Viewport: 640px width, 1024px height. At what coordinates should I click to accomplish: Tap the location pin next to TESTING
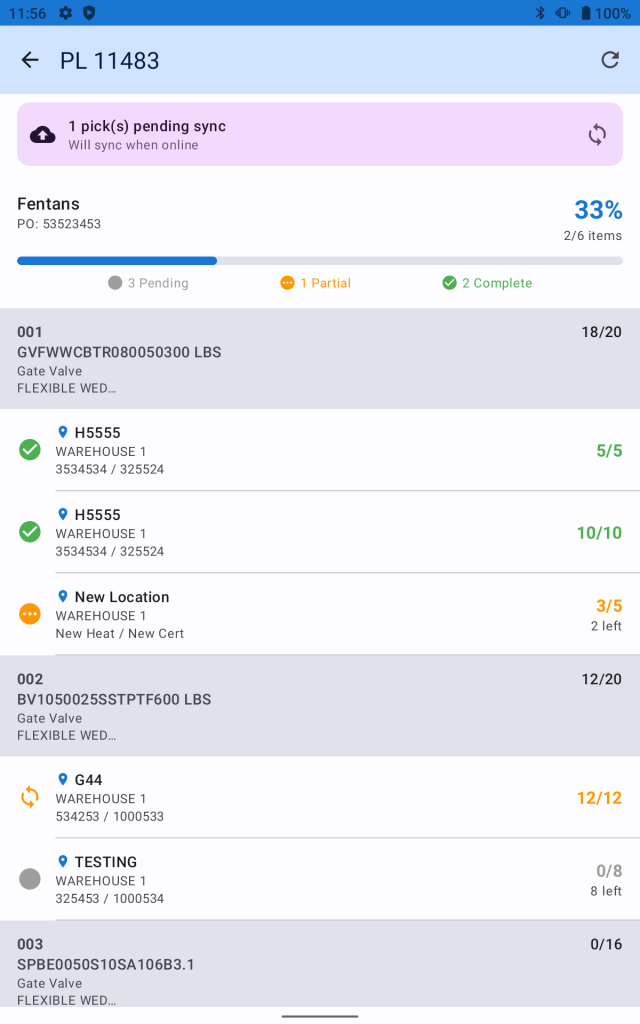(x=63, y=861)
